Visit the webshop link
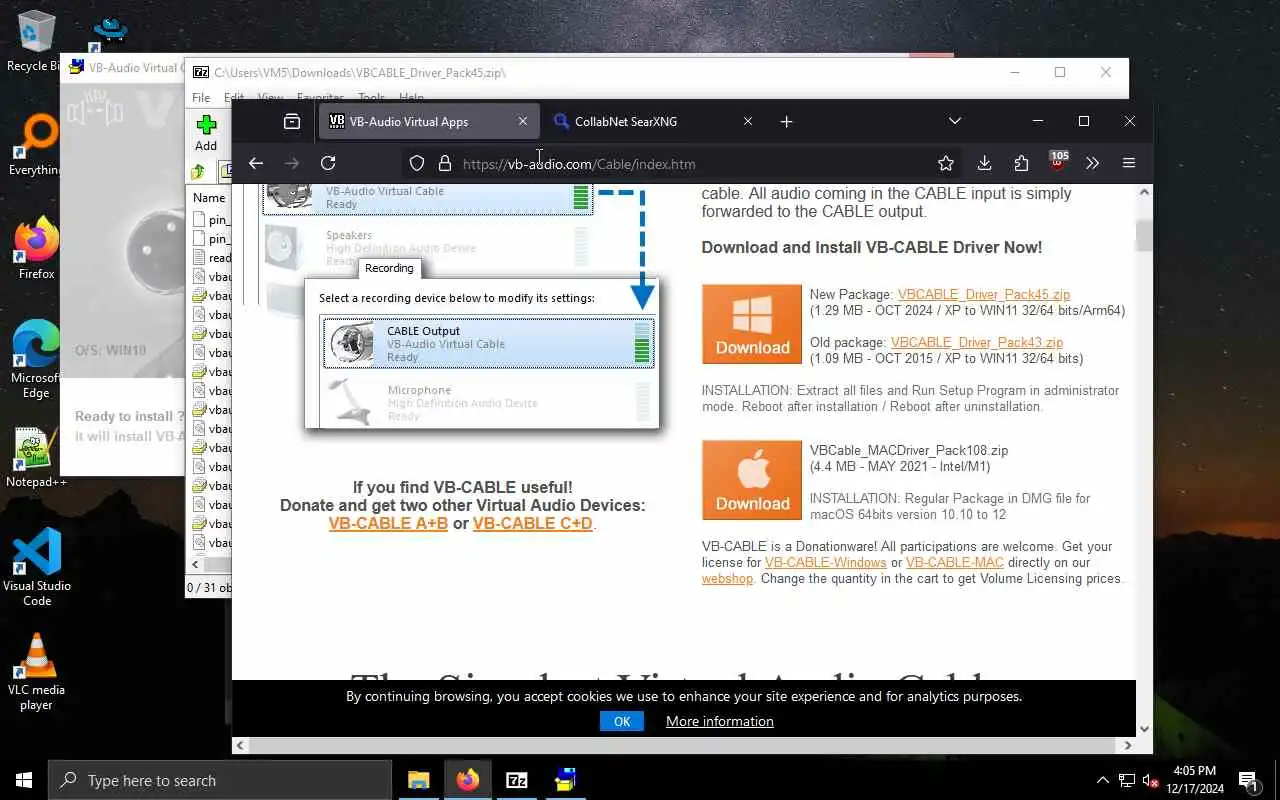This screenshot has height=800, width=1280. [727, 578]
